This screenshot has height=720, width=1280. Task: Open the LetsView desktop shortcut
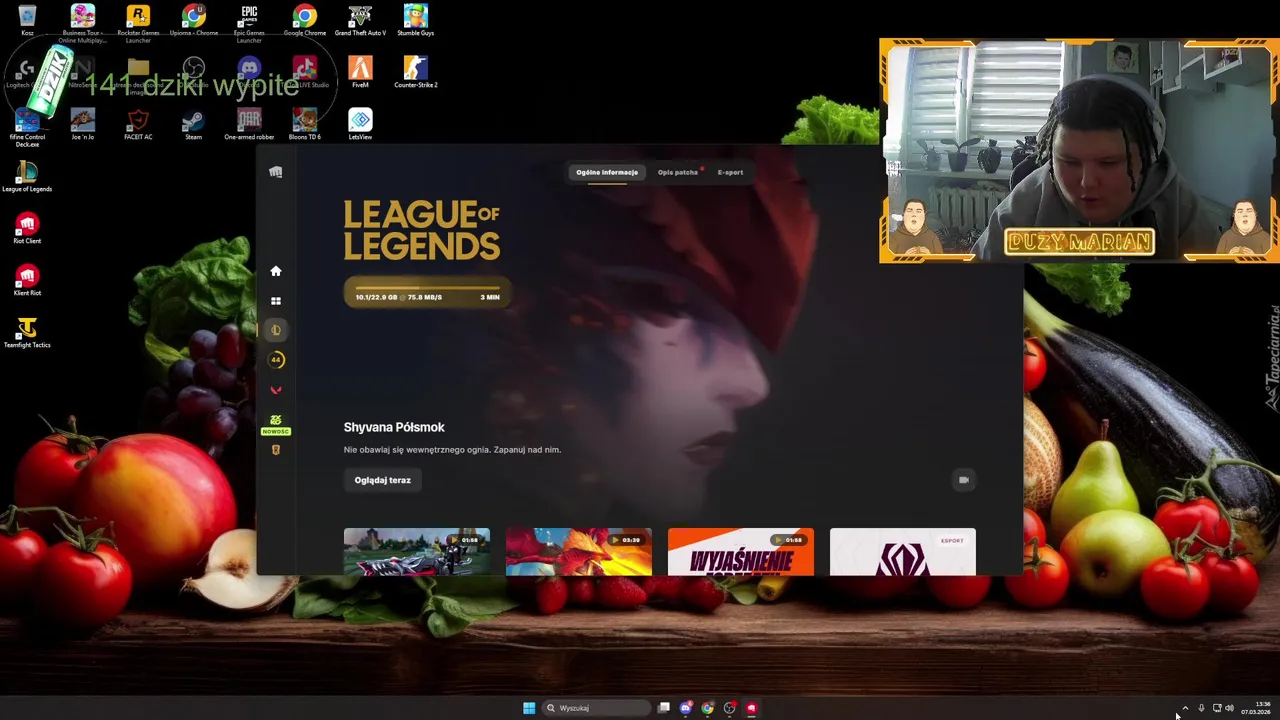point(360,124)
